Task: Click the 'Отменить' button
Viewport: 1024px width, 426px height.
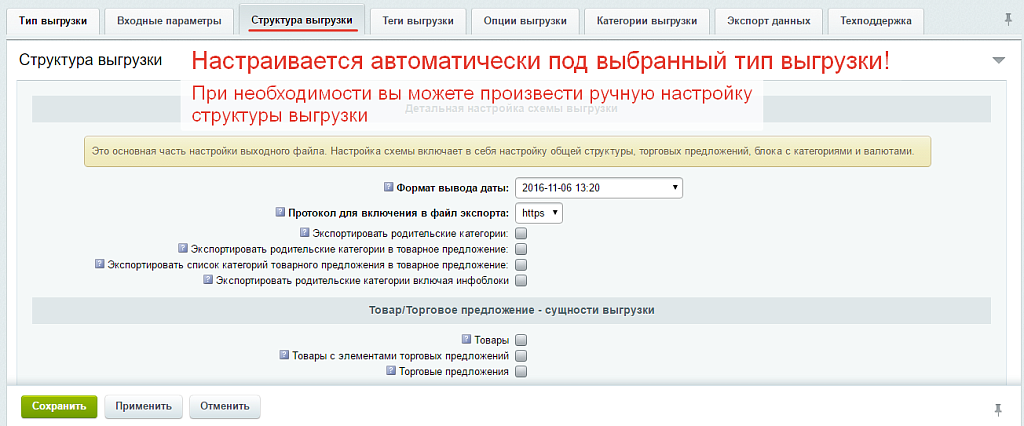Action: coord(225,407)
